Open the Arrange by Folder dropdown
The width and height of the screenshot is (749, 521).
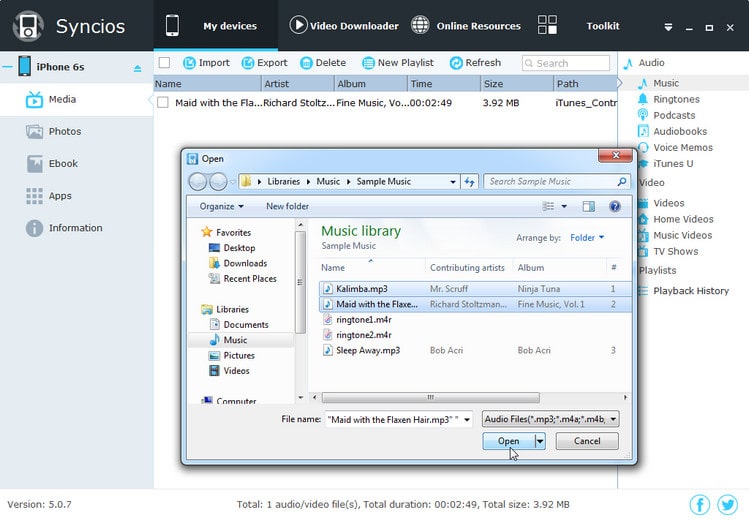click(x=587, y=238)
